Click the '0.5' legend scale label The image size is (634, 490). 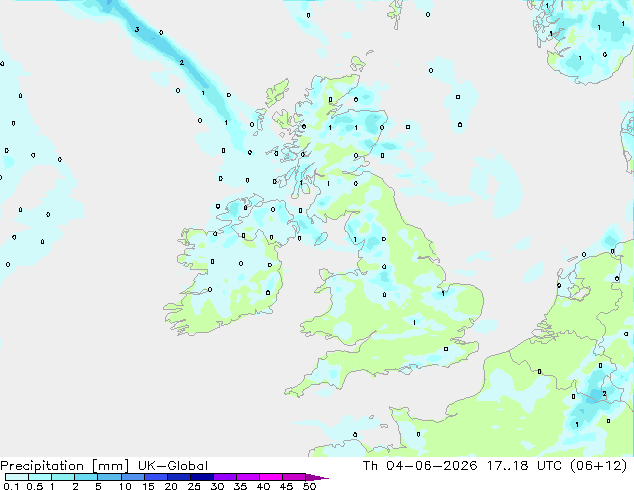click(34, 486)
